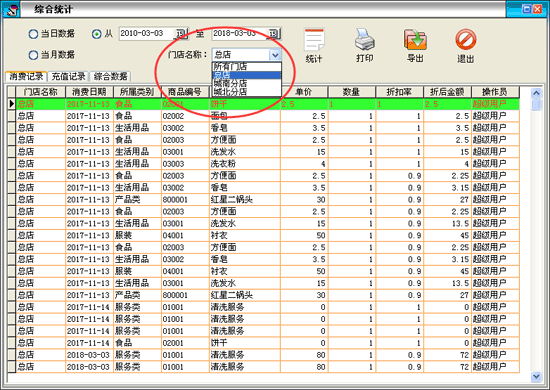Click the 商品编号 column header
This screenshot has width=550, height=390.
point(185,92)
